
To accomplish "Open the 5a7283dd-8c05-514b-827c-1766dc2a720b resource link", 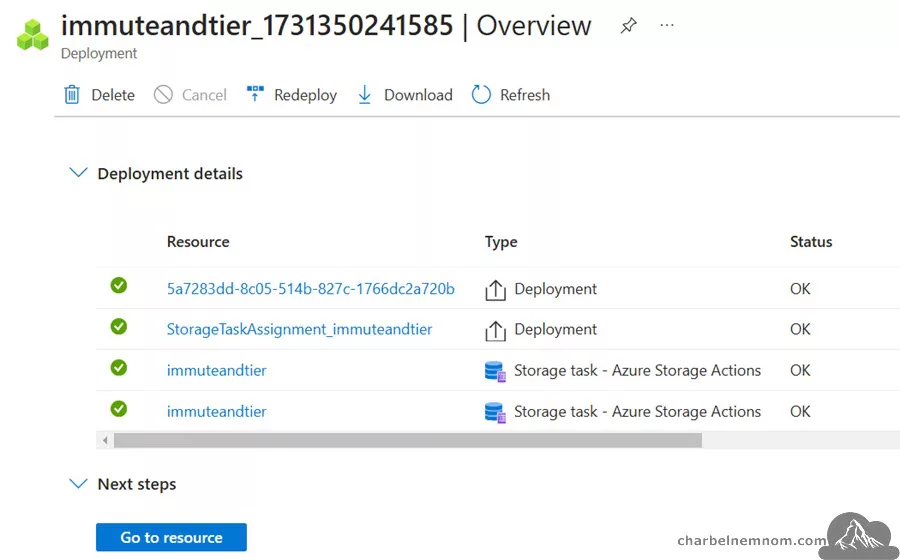I will (311, 289).
